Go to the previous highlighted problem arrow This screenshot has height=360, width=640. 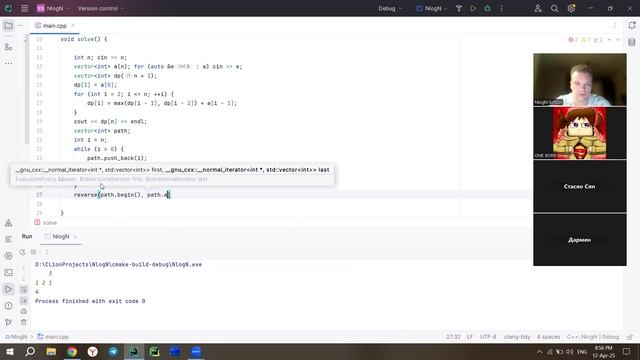[609, 40]
